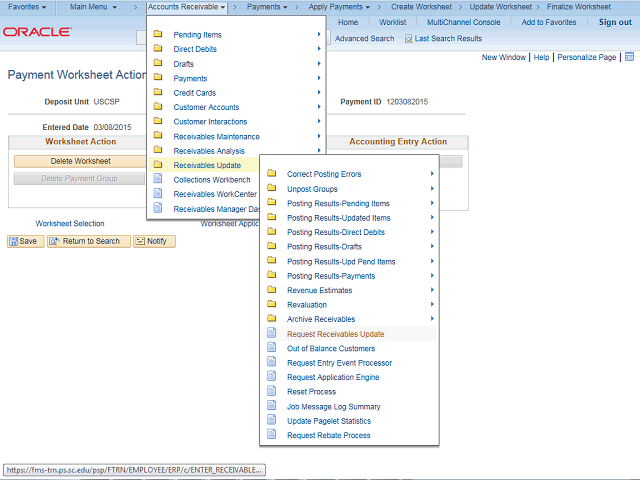The width and height of the screenshot is (640, 480).
Task: Click the Collections Workbench page icon
Action: click(x=158, y=180)
